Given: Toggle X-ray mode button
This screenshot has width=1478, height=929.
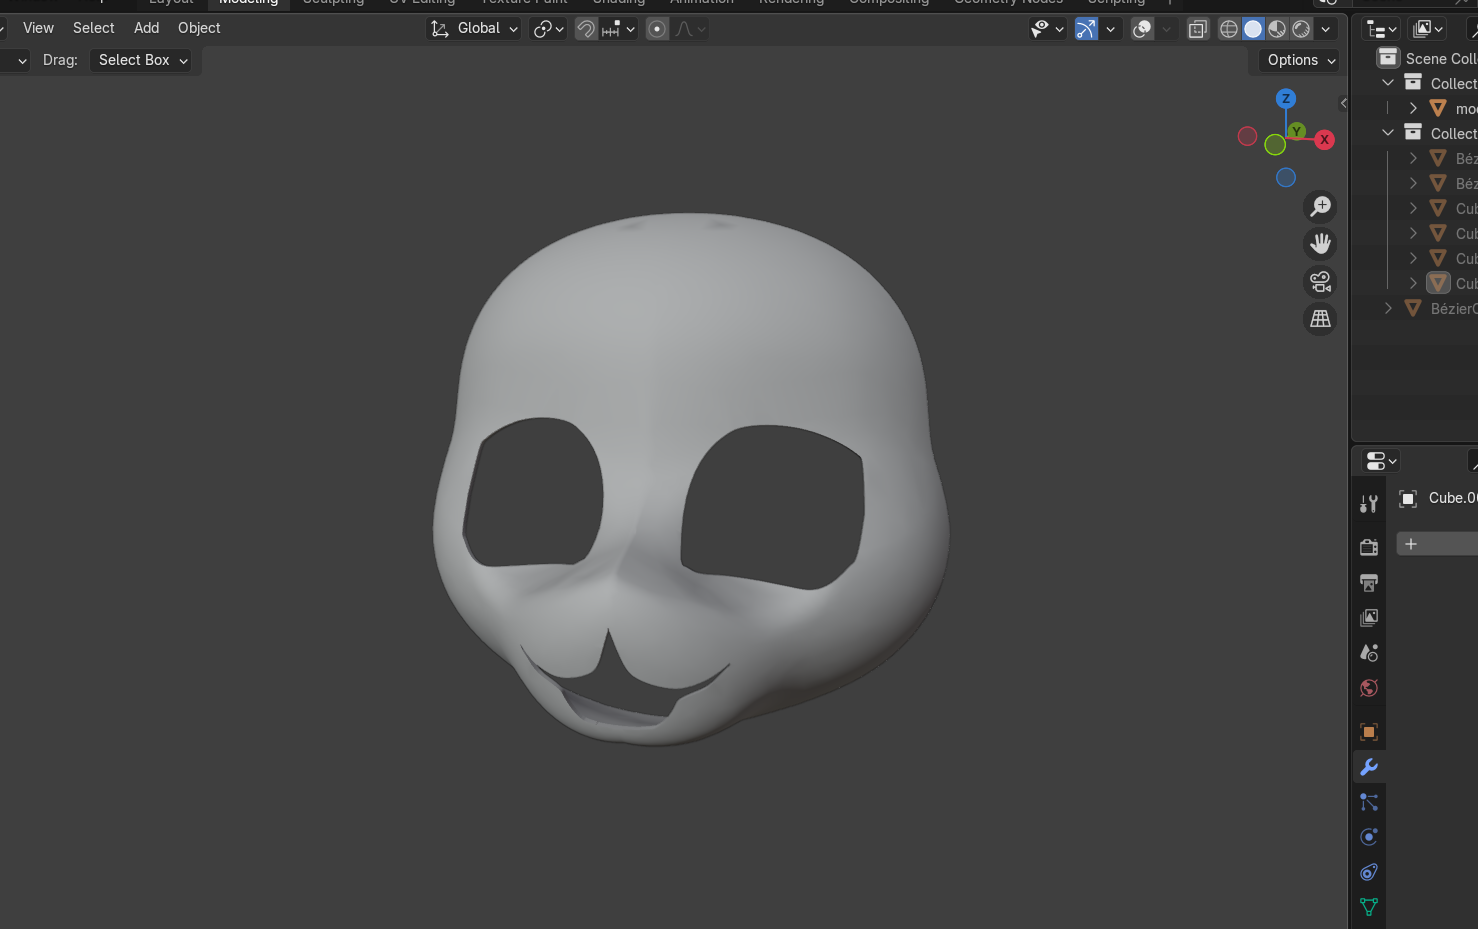Looking at the screenshot, I should click(x=1197, y=29).
